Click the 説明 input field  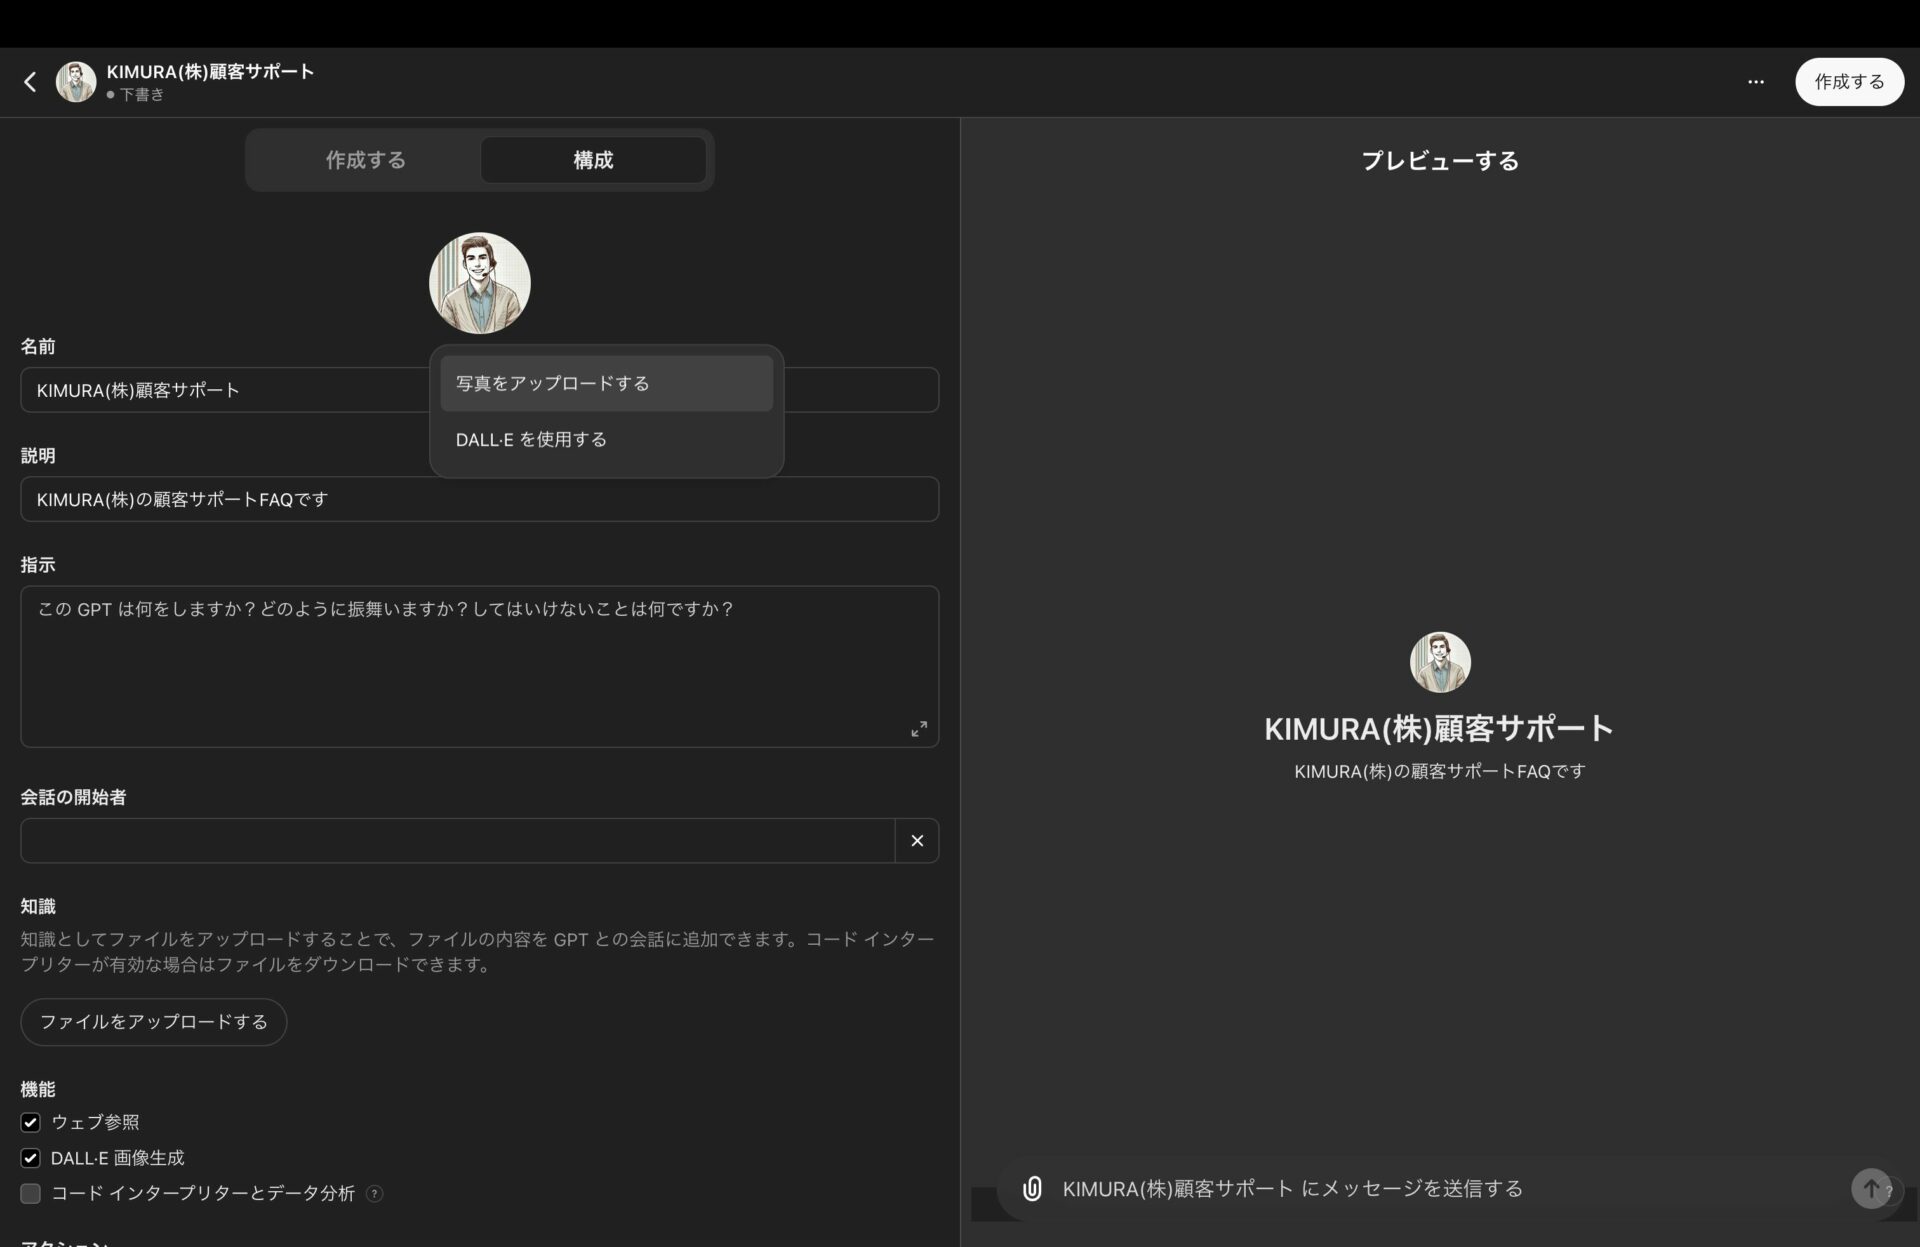click(479, 499)
